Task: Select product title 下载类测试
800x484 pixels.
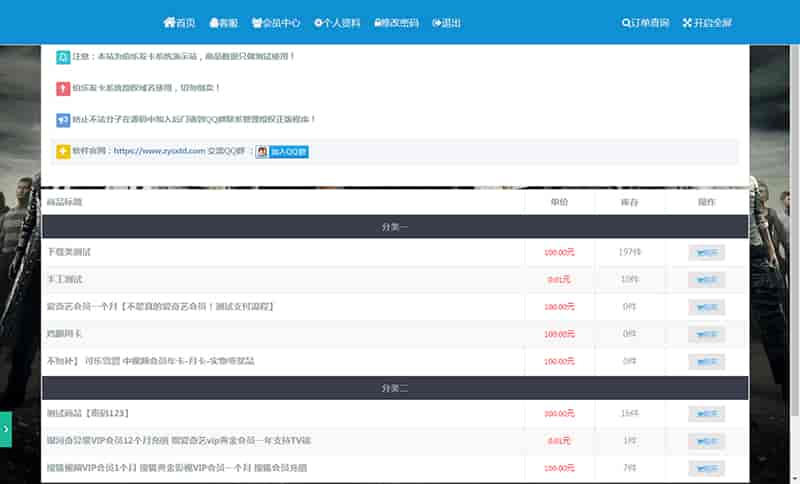Action: (68, 252)
